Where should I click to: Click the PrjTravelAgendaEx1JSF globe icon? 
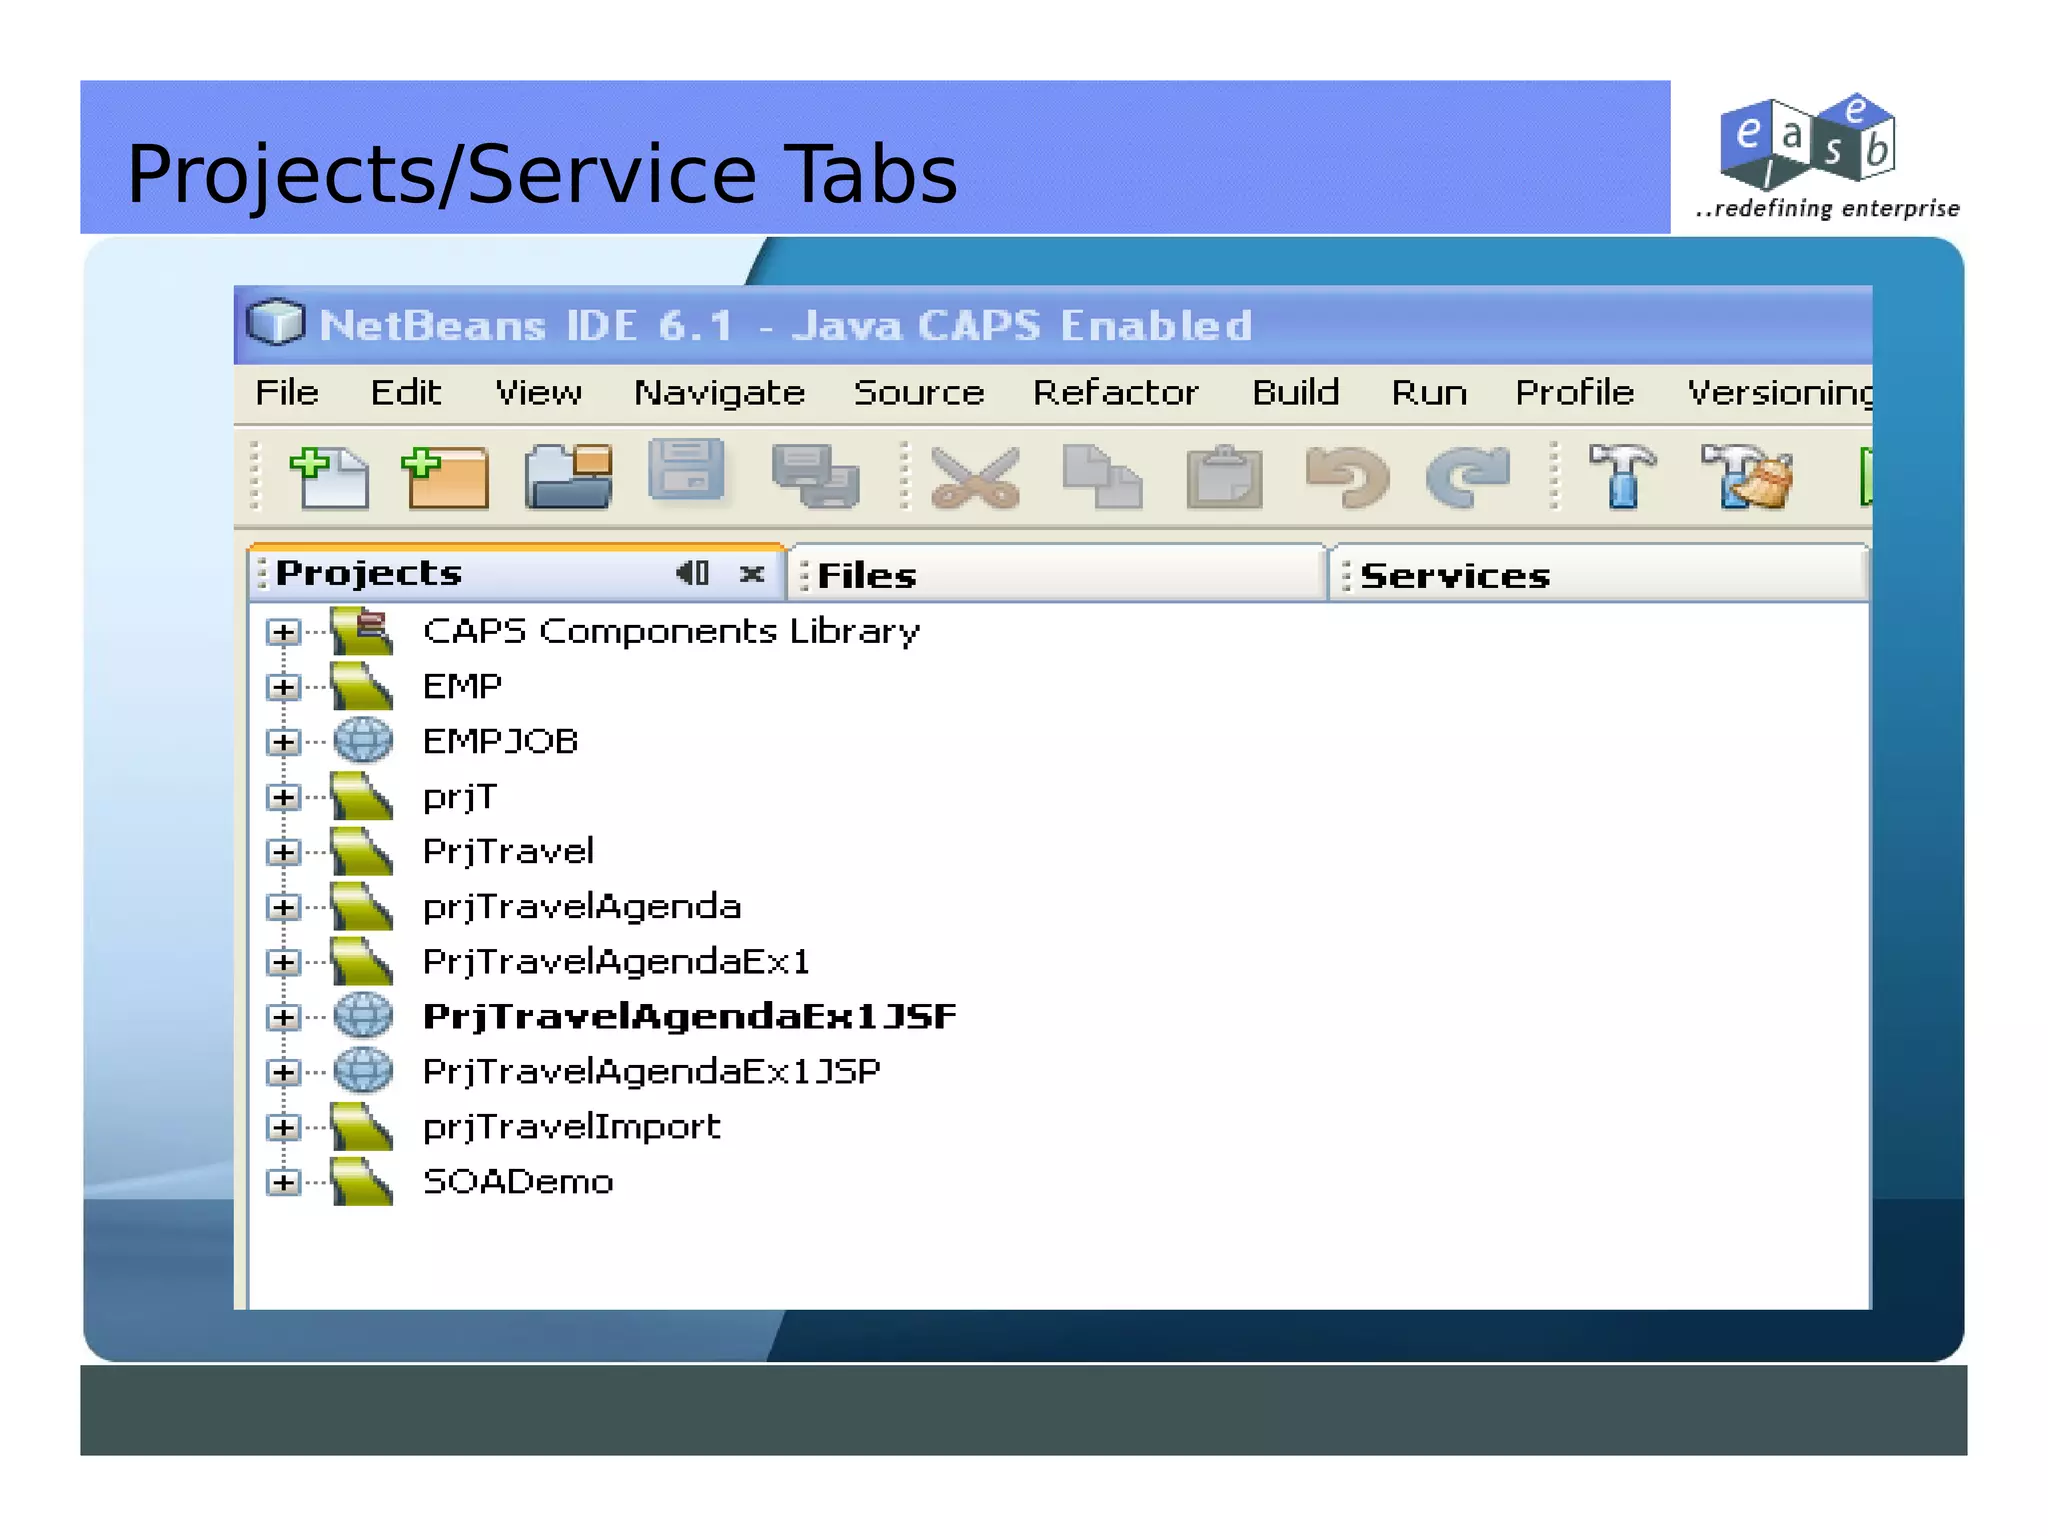[363, 1016]
